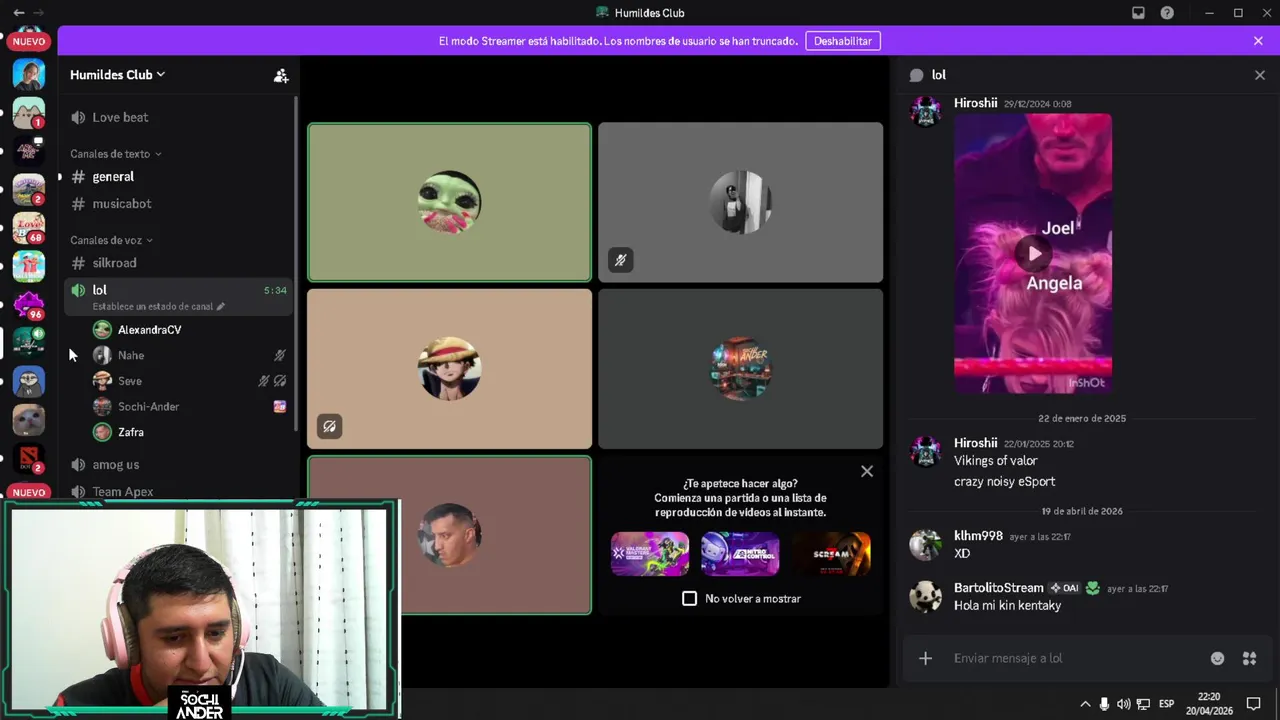Launch the Valorant activity thumbnail

tap(650, 554)
